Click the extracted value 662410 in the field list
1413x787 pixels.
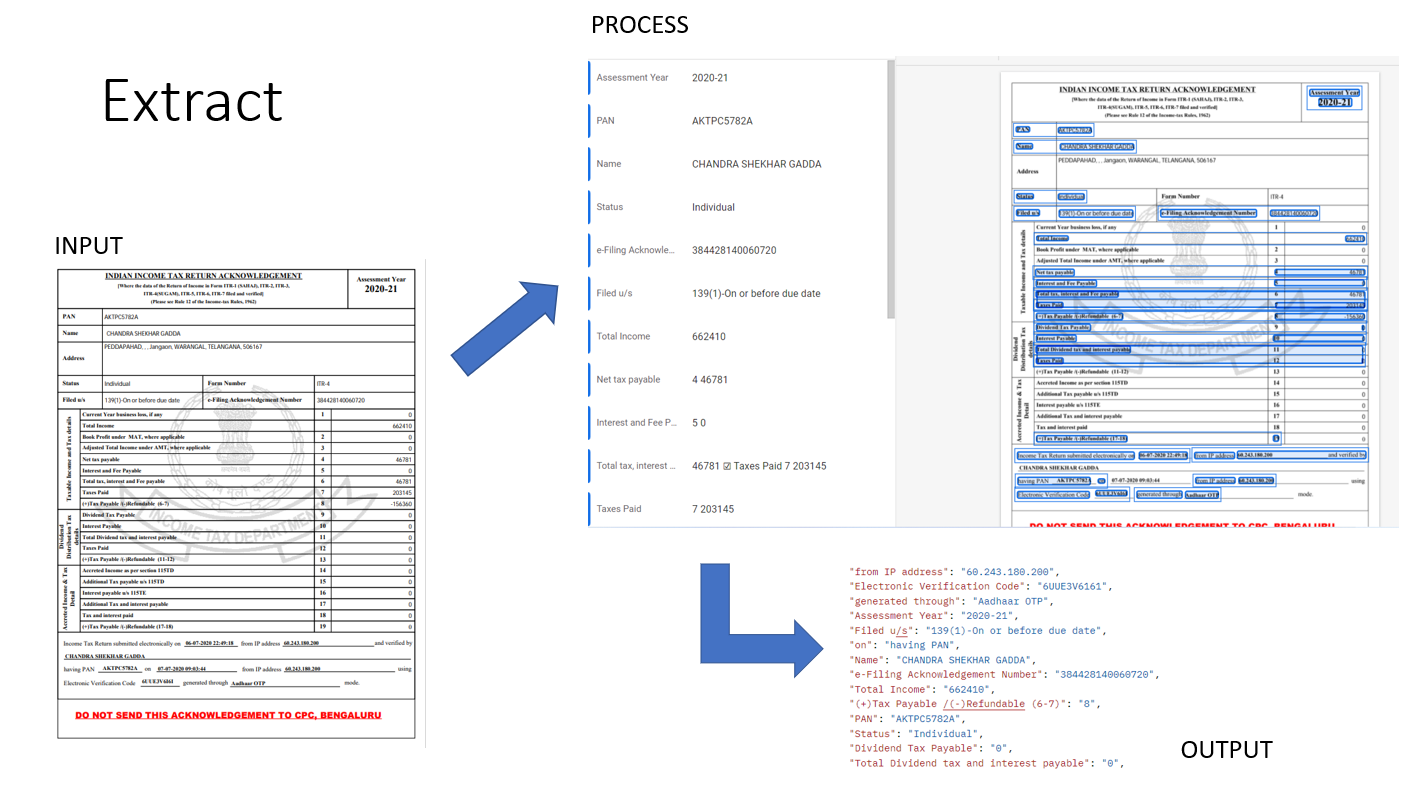(709, 336)
